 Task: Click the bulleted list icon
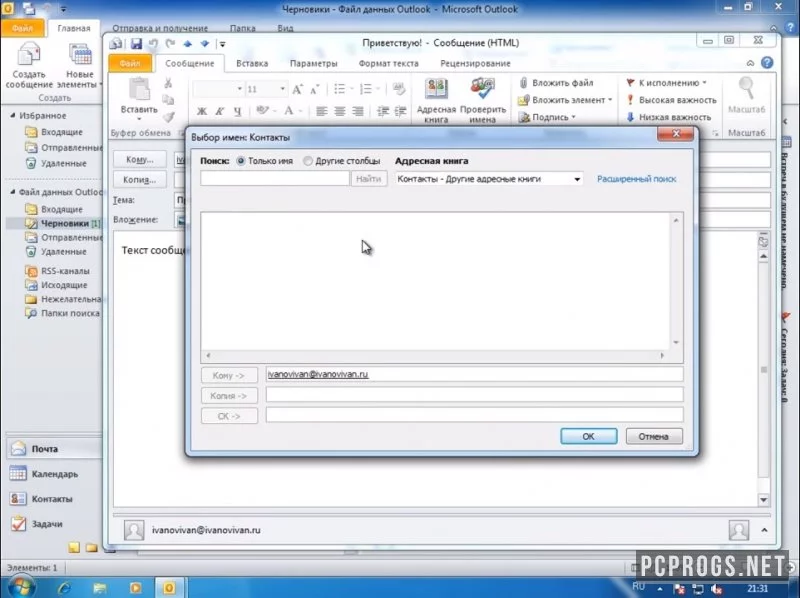pos(339,89)
